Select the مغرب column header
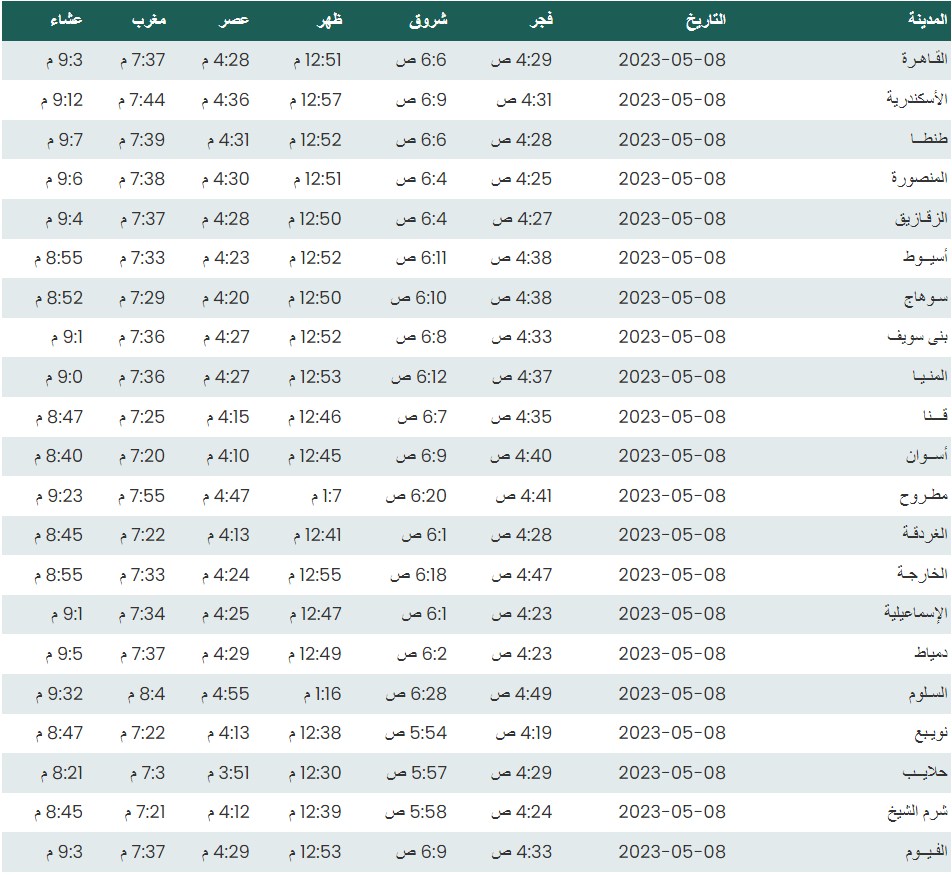Screen dimensions: 952x875 tap(151, 20)
